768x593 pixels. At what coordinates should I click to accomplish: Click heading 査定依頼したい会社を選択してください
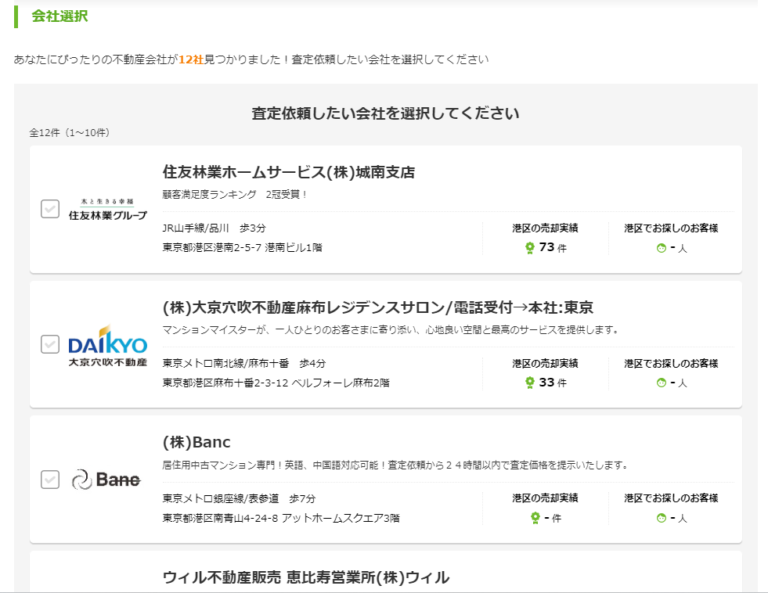[385, 114]
